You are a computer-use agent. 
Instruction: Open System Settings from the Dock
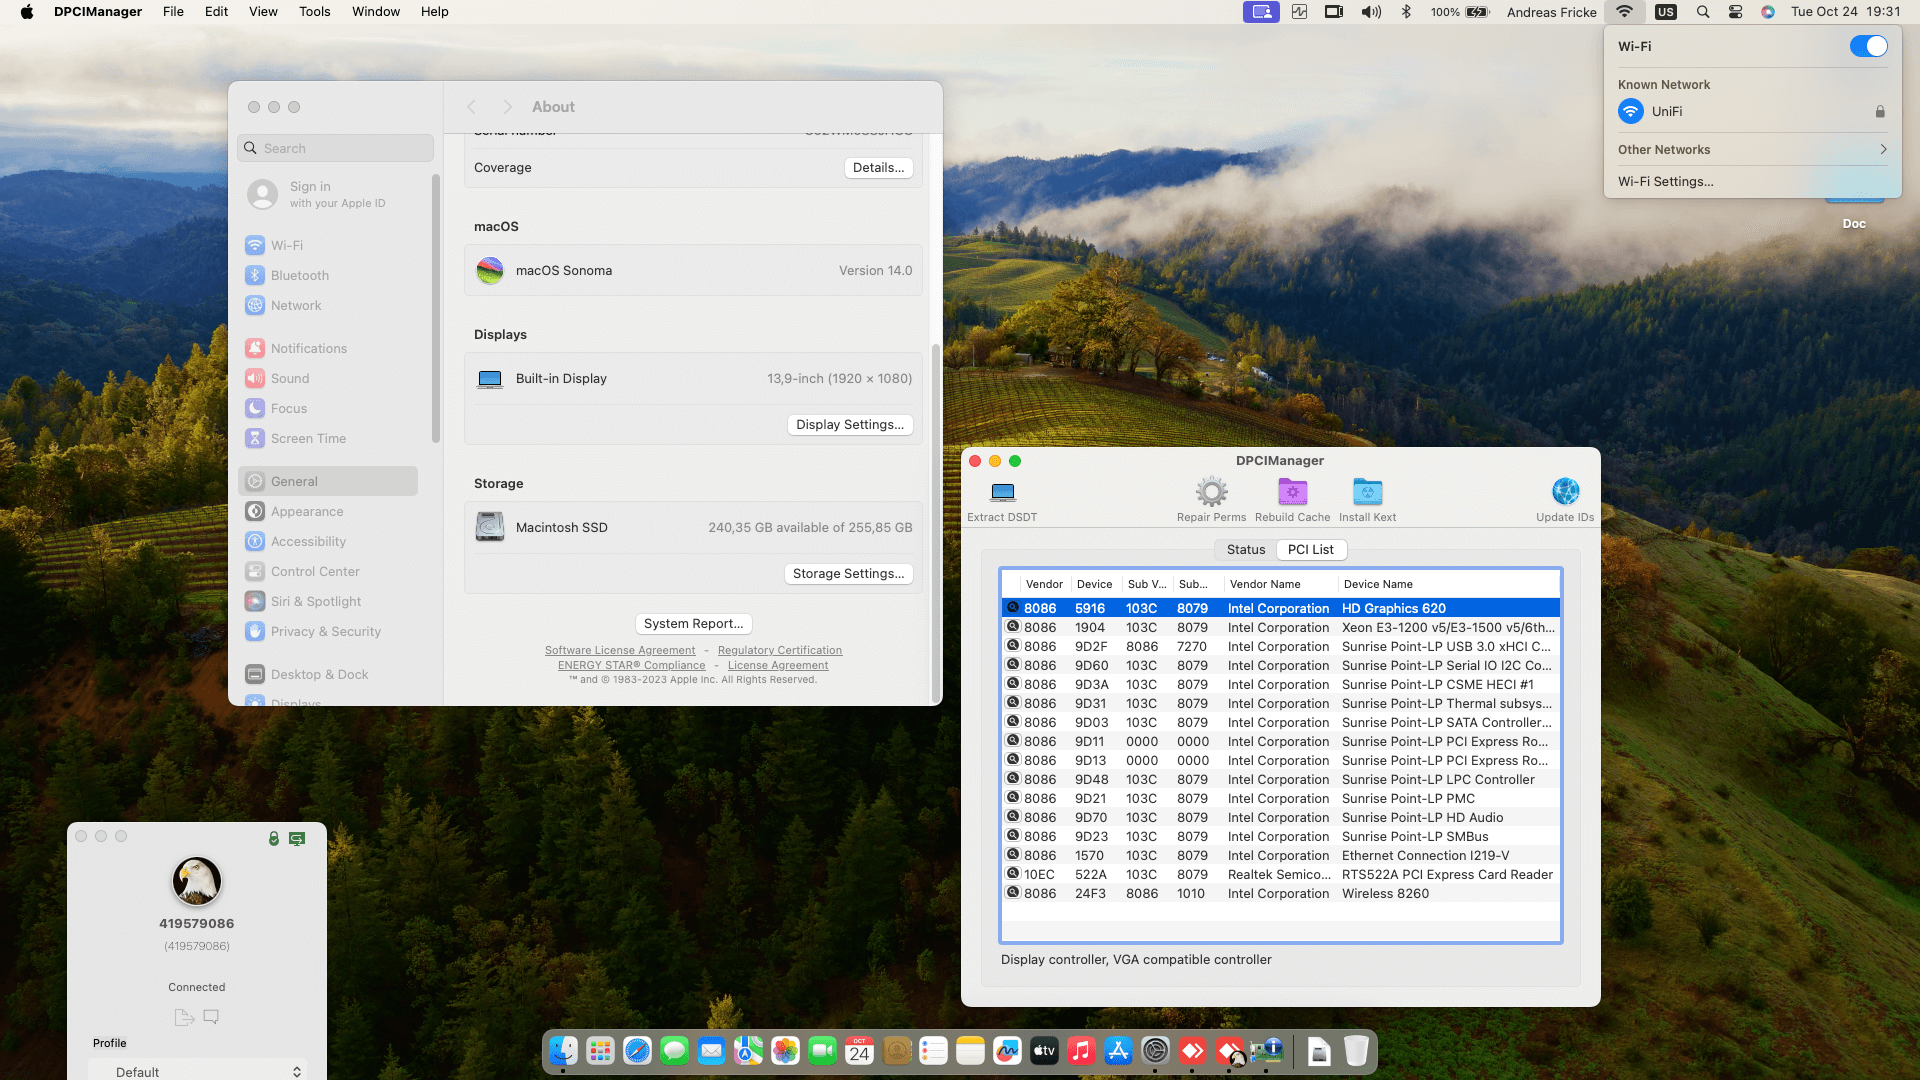pyautogui.click(x=1155, y=1051)
